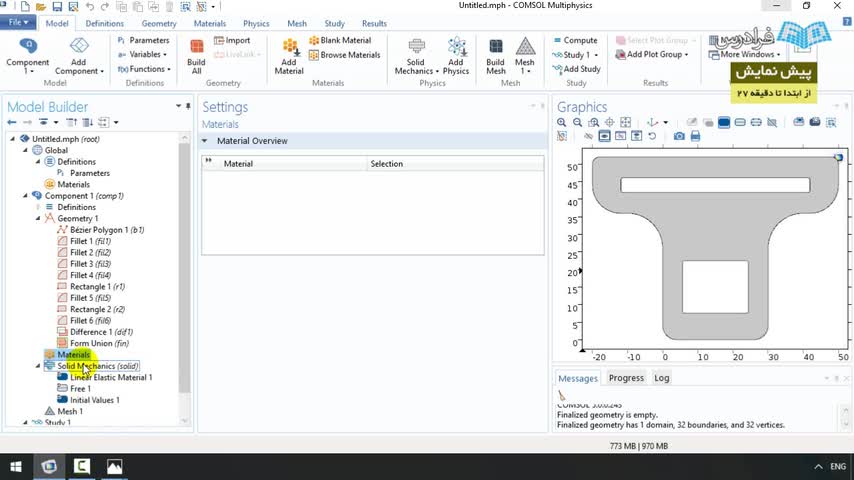Click the Zoom Box icon in Graphics toolbar
This screenshot has width=854, height=480.
coord(594,122)
